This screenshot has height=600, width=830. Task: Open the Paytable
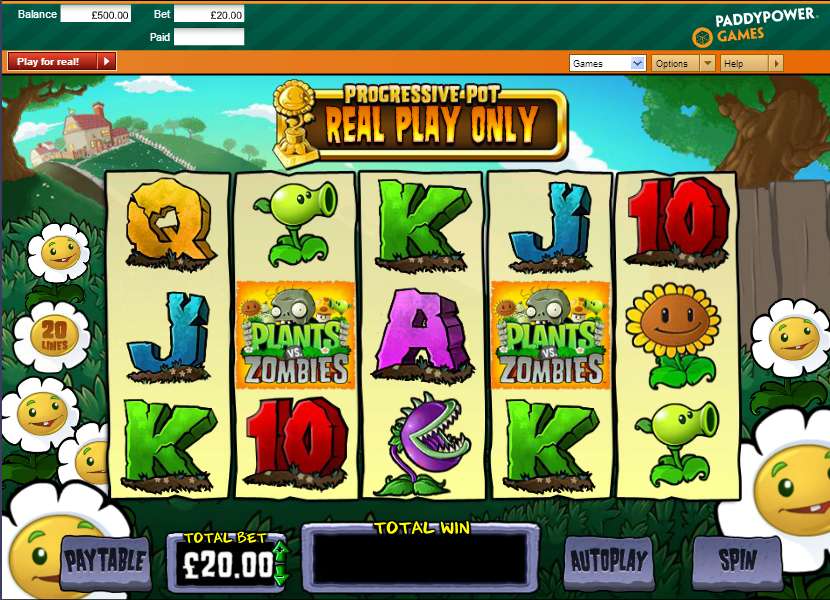pos(105,561)
